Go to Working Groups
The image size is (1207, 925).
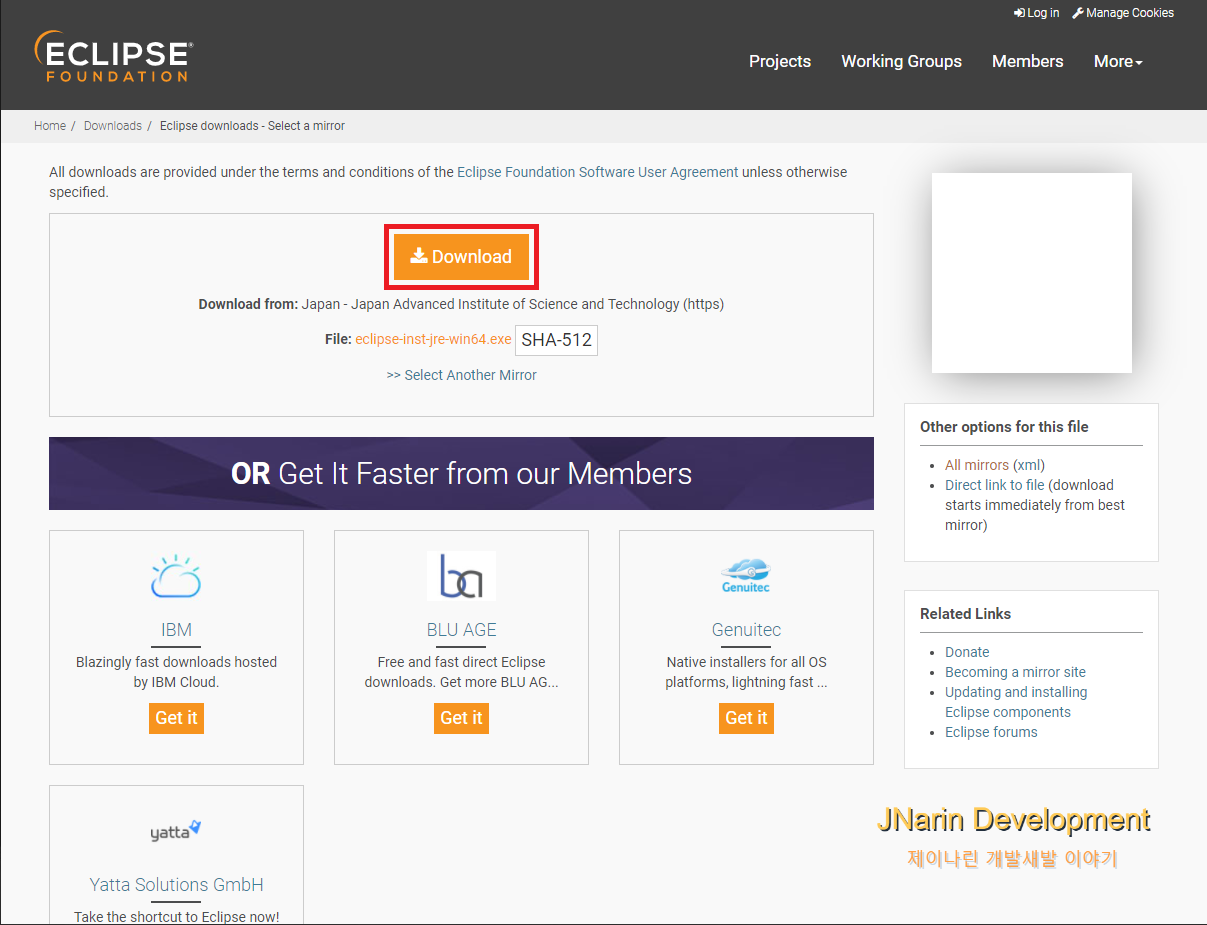pos(901,61)
